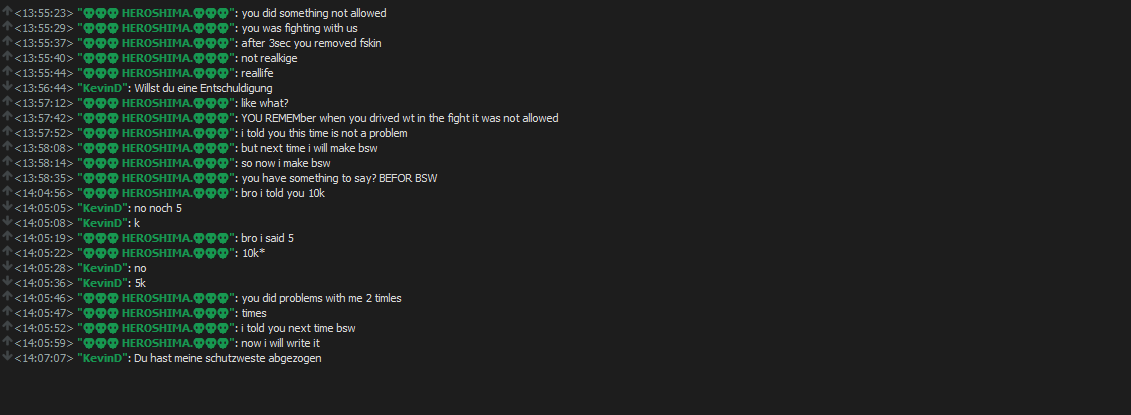The width and height of the screenshot is (1131, 415).
Task: Click the message 'Willst du eine Entschuldigung'
Action: tap(203, 88)
